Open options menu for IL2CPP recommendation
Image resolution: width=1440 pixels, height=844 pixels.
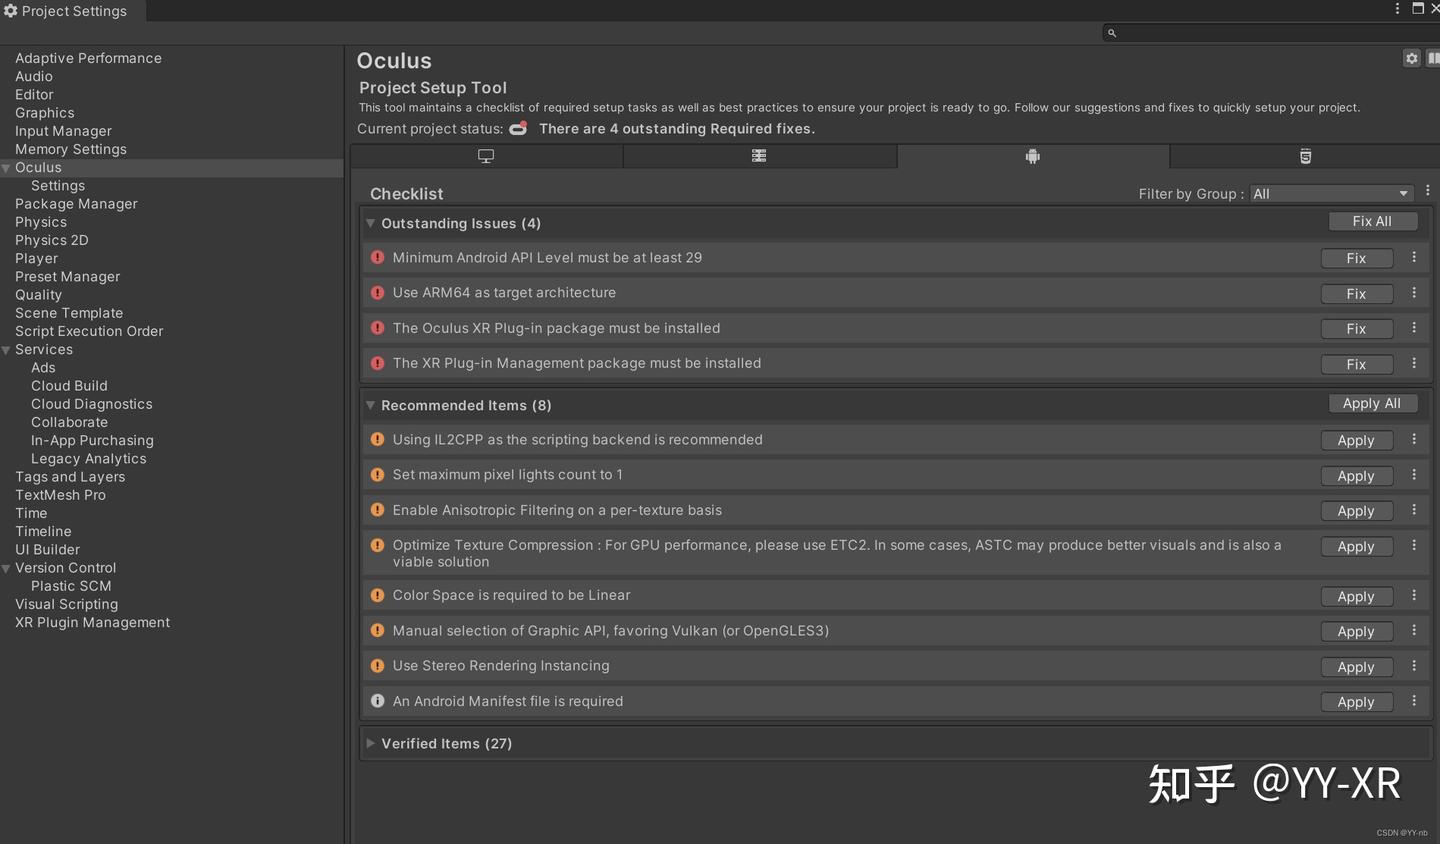tap(1414, 440)
